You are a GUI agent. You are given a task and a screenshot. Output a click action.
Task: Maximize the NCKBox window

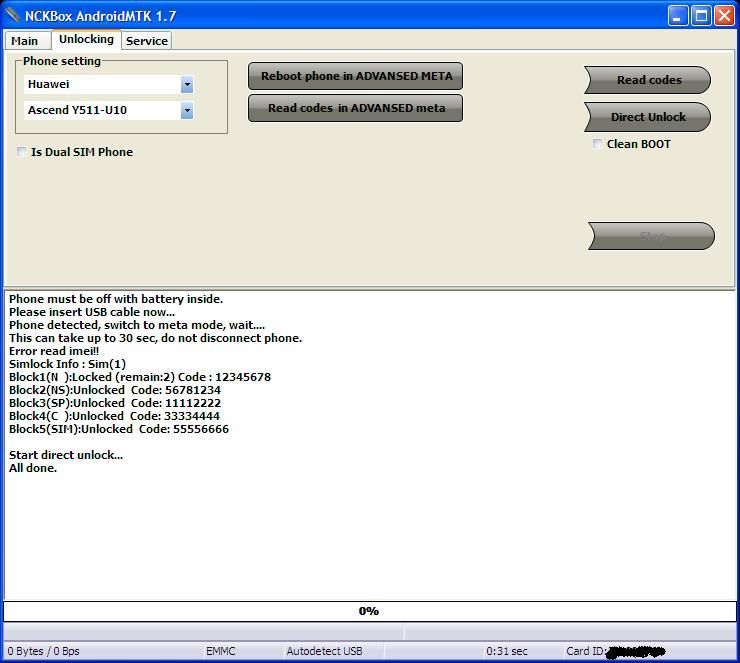coord(701,15)
